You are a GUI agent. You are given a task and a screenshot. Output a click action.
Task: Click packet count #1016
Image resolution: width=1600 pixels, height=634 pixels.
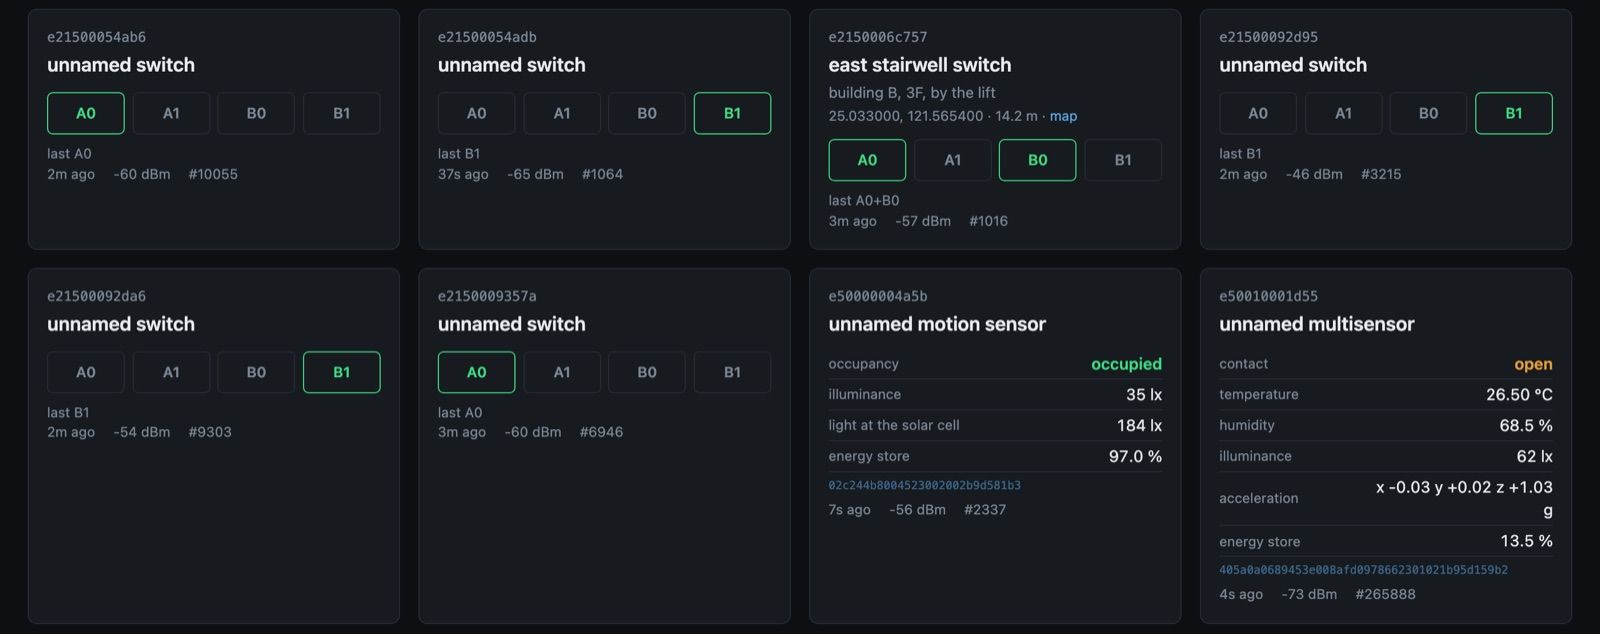tap(988, 221)
